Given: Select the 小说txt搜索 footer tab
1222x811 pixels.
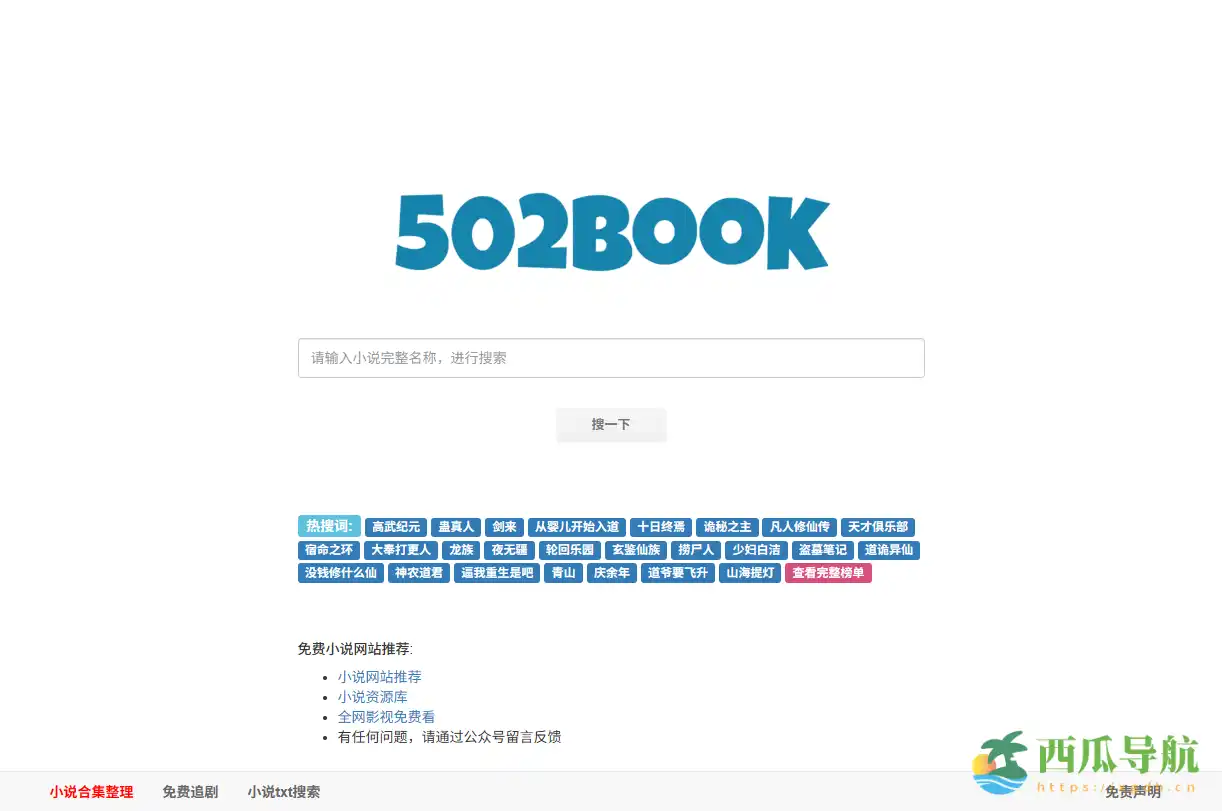Looking at the screenshot, I should pos(283,792).
